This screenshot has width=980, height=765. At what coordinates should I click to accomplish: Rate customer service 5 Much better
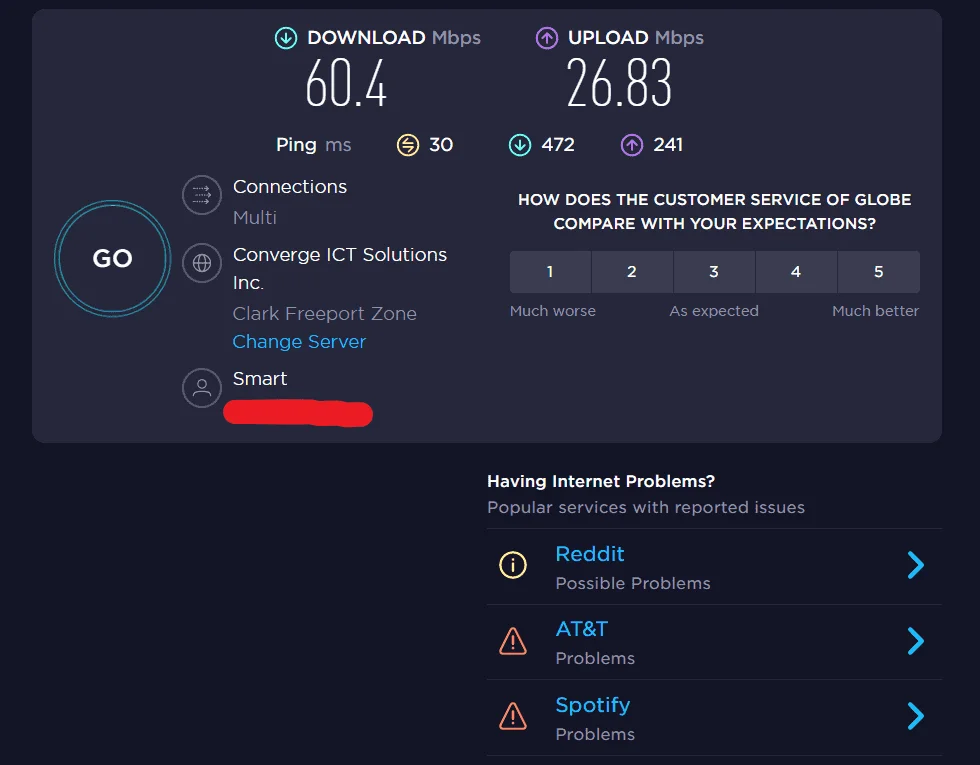click(x=878, y=272)
